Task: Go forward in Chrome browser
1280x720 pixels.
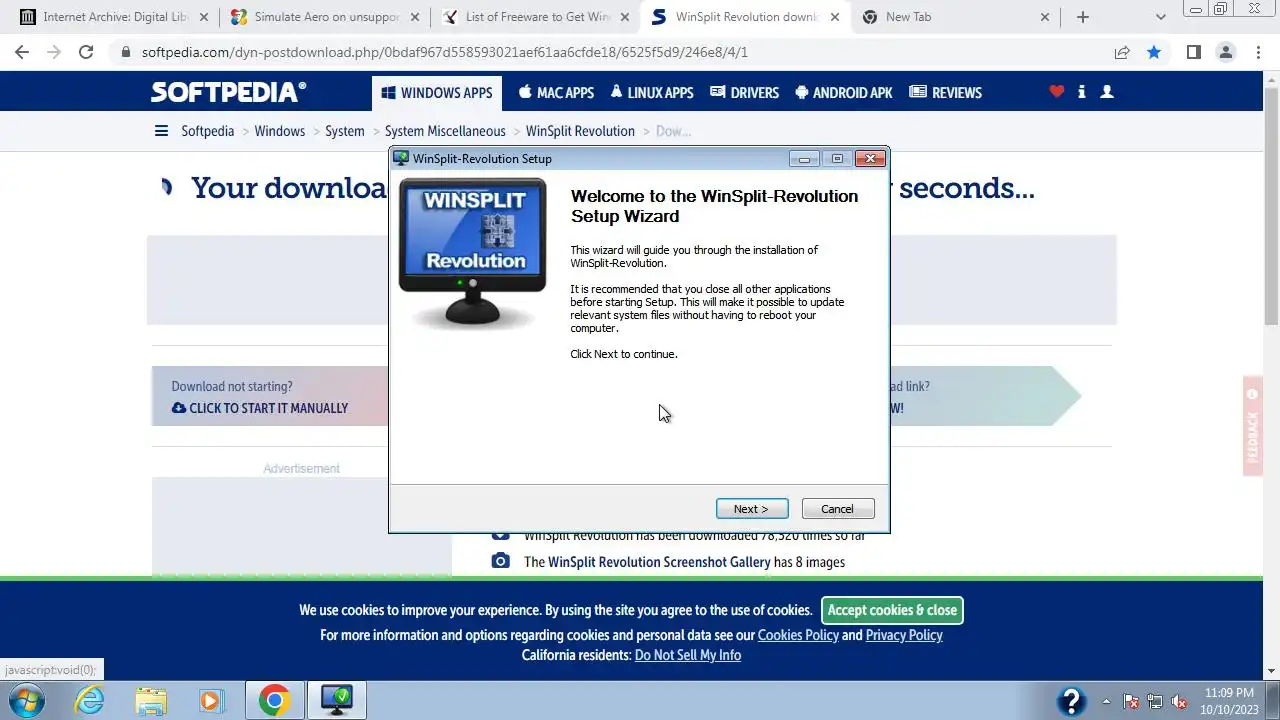Action: click(x=54, y=52)
